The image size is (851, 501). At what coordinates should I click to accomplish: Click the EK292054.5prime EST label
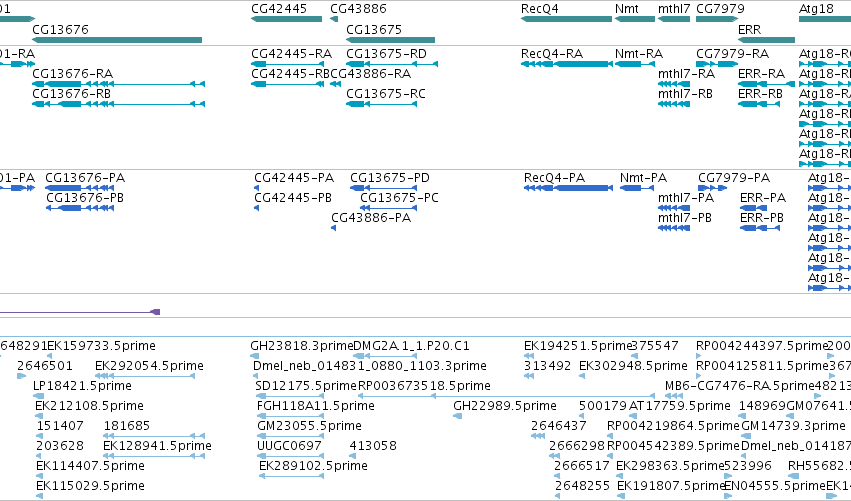[x=149, y=366]
